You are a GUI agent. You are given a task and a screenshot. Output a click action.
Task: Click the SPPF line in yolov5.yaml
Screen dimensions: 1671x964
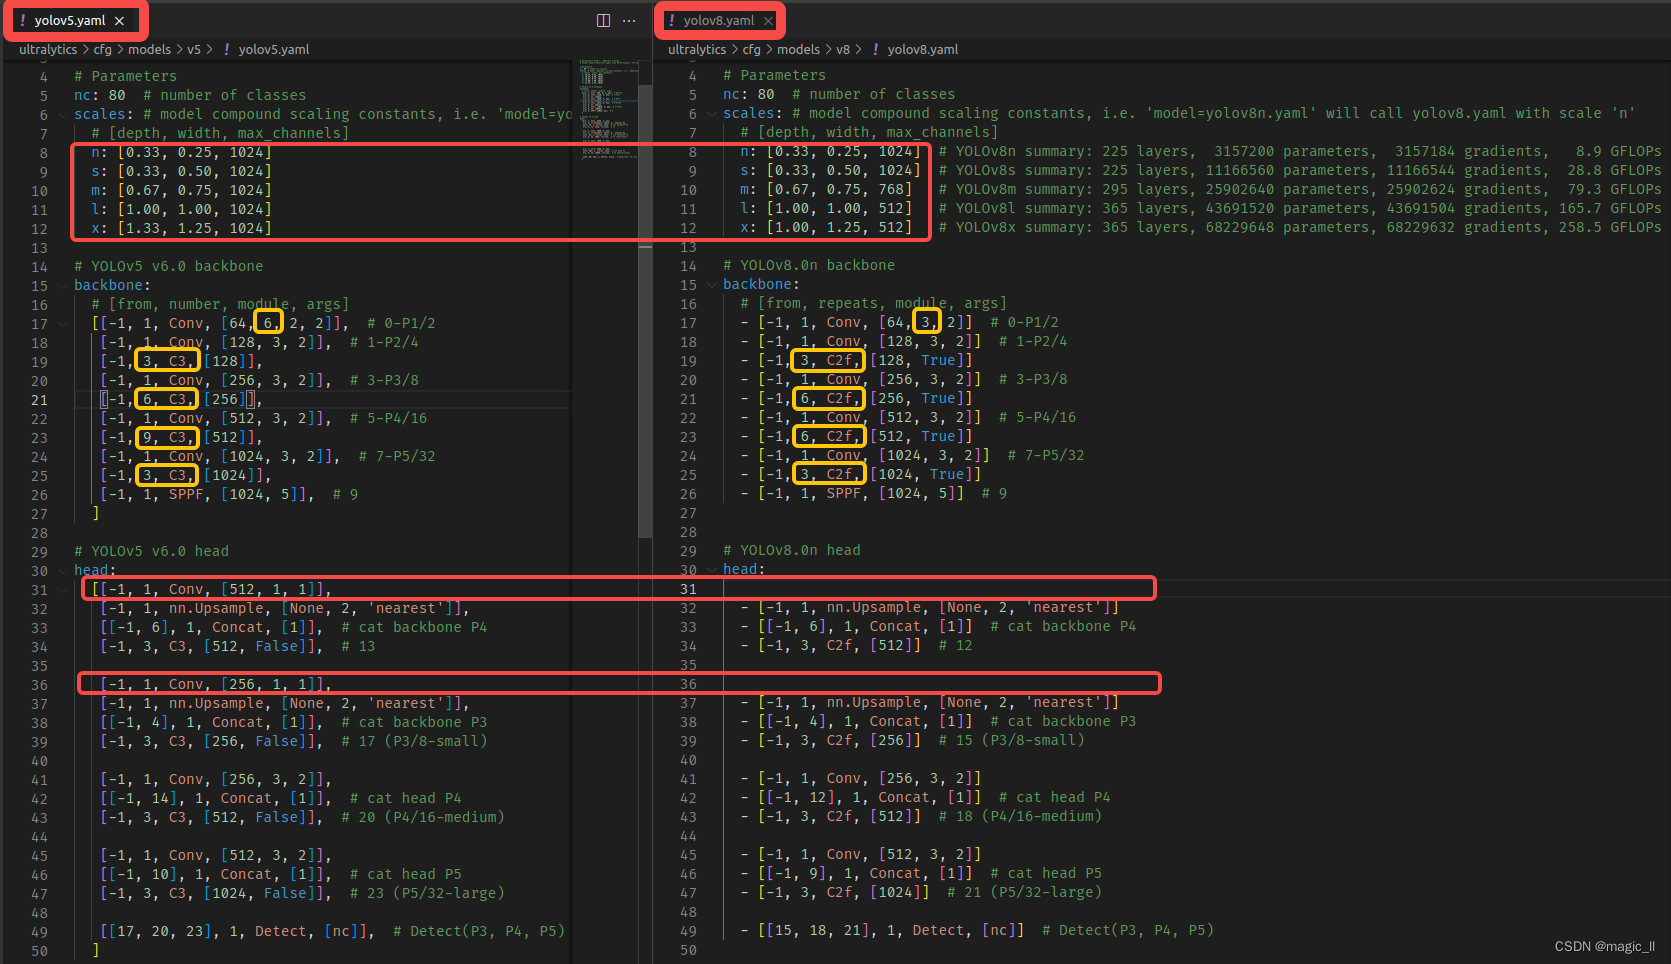pyautogui.click(x=228, y=494)
